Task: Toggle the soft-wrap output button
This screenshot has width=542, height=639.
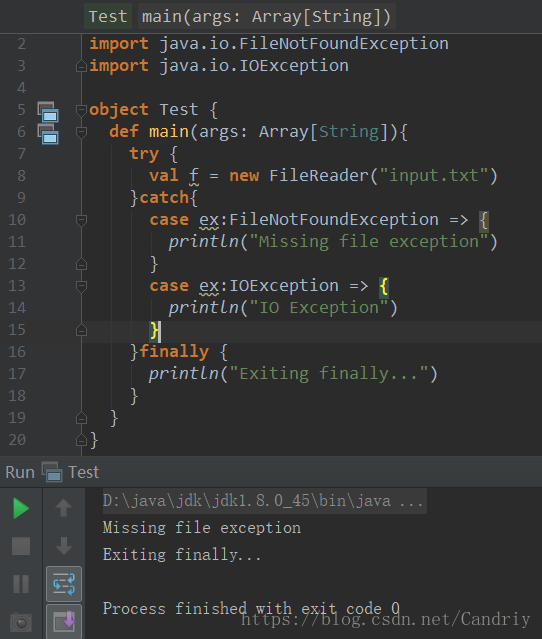Action: coord(64,584)
